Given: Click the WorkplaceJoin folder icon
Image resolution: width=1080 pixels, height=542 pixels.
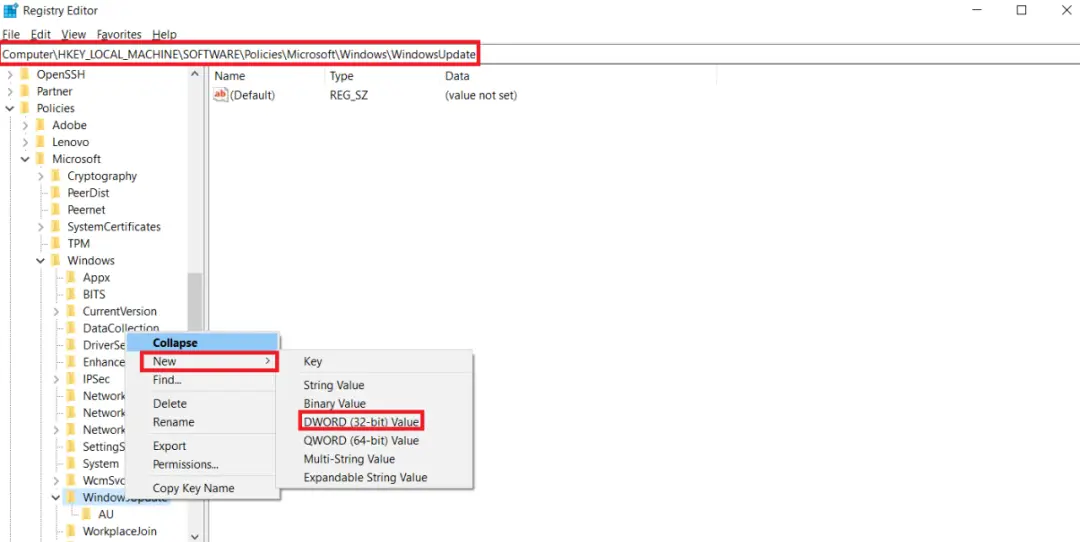Looking at the screenshot, I should (71, 531).
